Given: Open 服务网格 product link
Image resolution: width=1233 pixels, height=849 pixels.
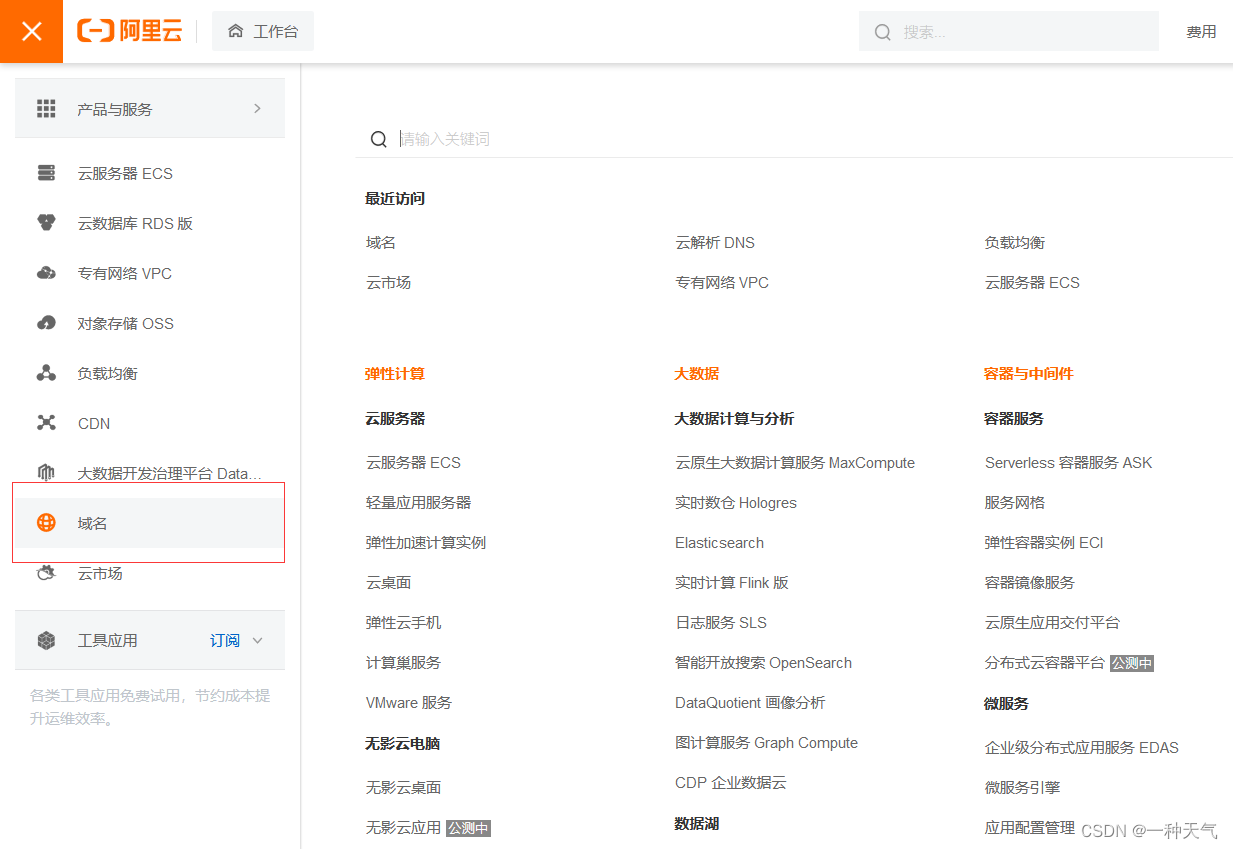Looking at the screenshot, I should [1014, 502].
